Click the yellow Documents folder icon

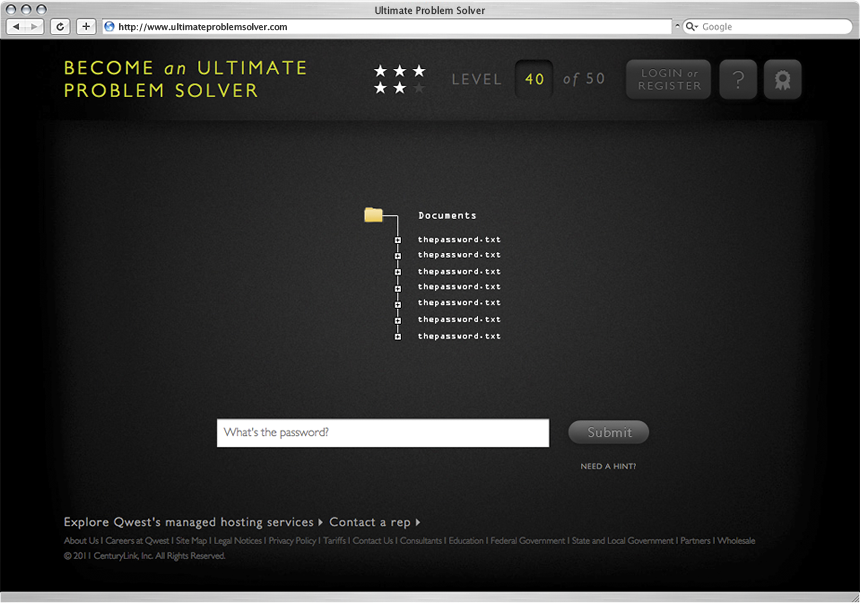[x=374, y=215]
